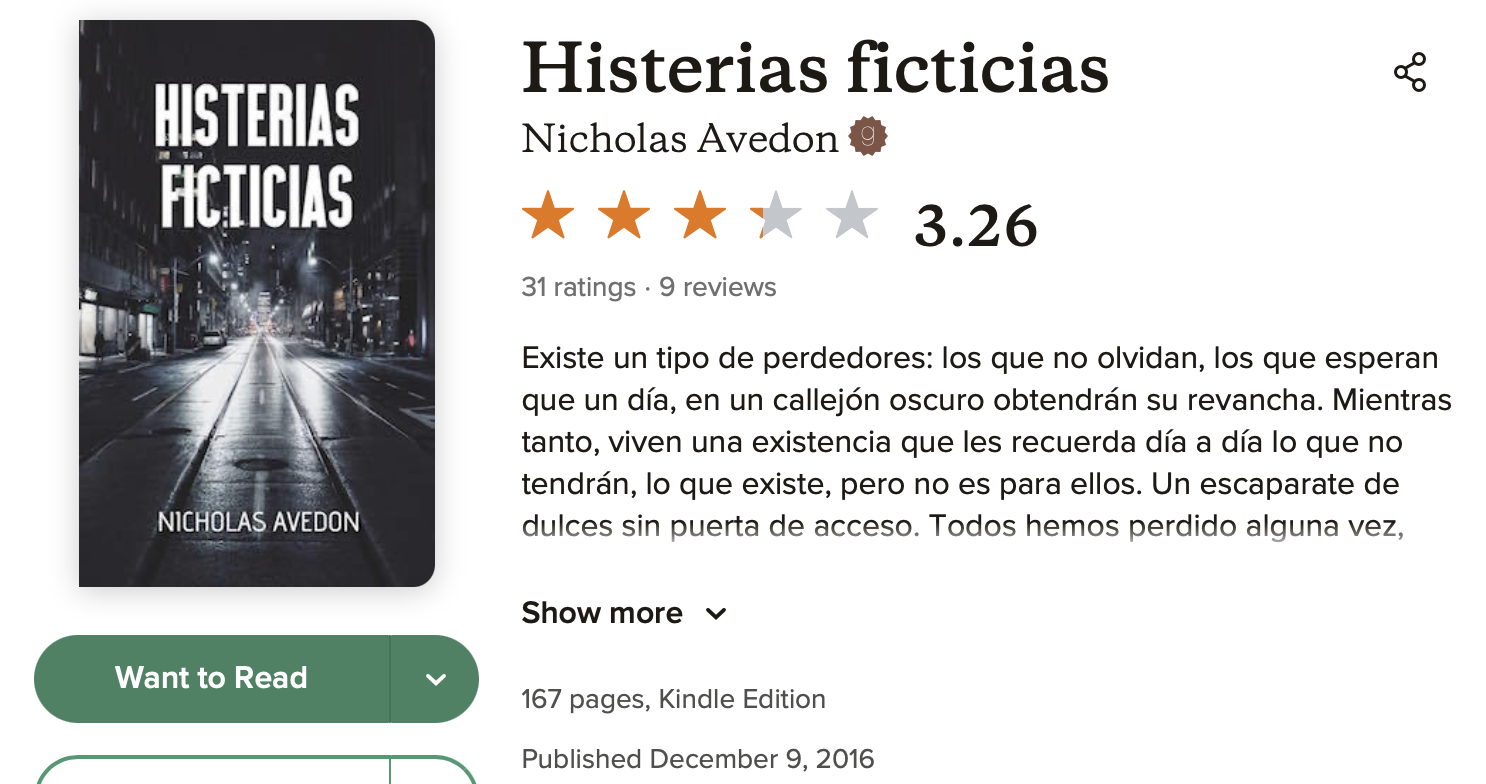Add book with Want to Read button
This screenshot has width=1486, height=784.
click(x=212, y=679)
